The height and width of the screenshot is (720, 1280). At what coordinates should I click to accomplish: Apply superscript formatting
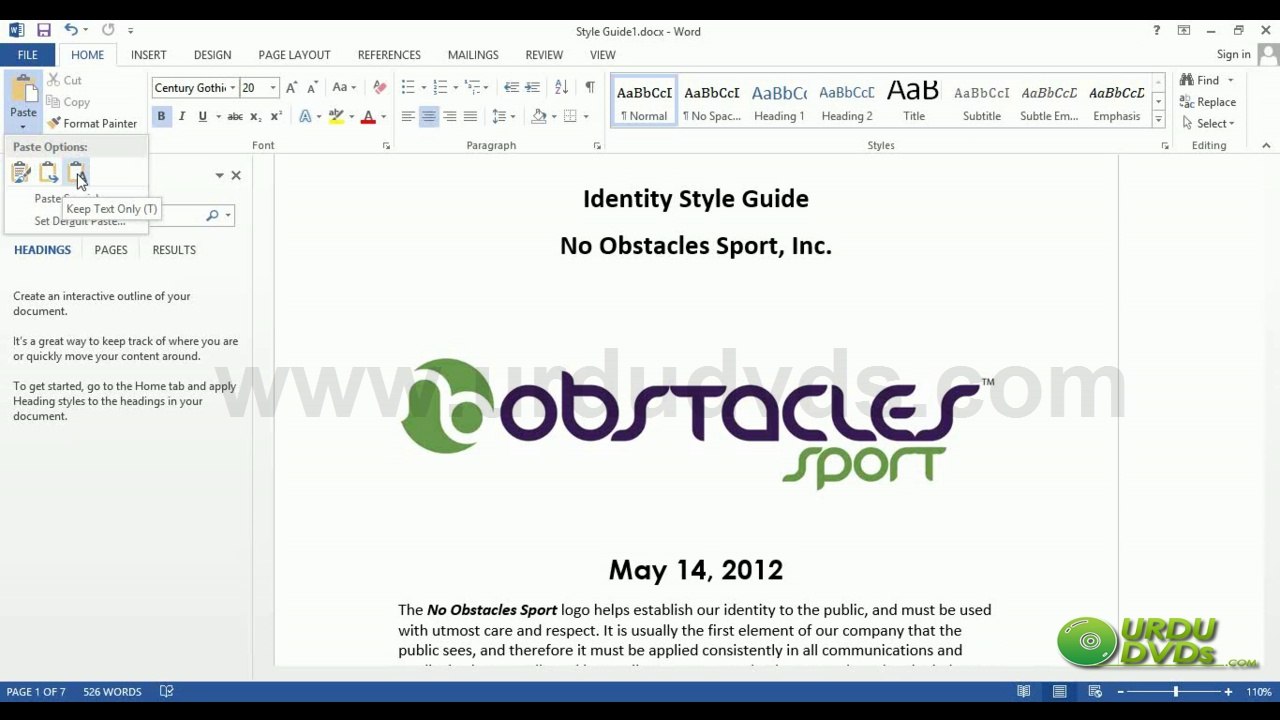[276, 117]
